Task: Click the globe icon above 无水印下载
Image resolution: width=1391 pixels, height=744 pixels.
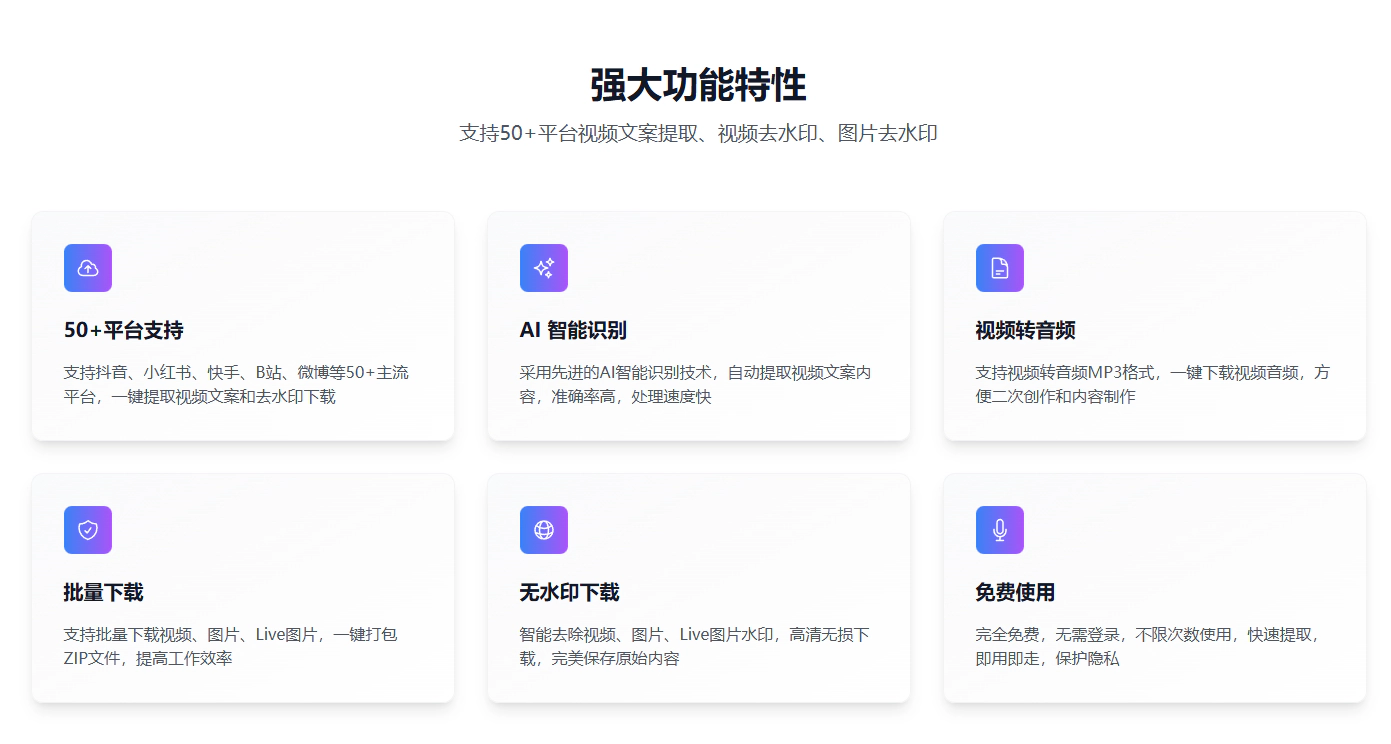Action: pos(544,530)
